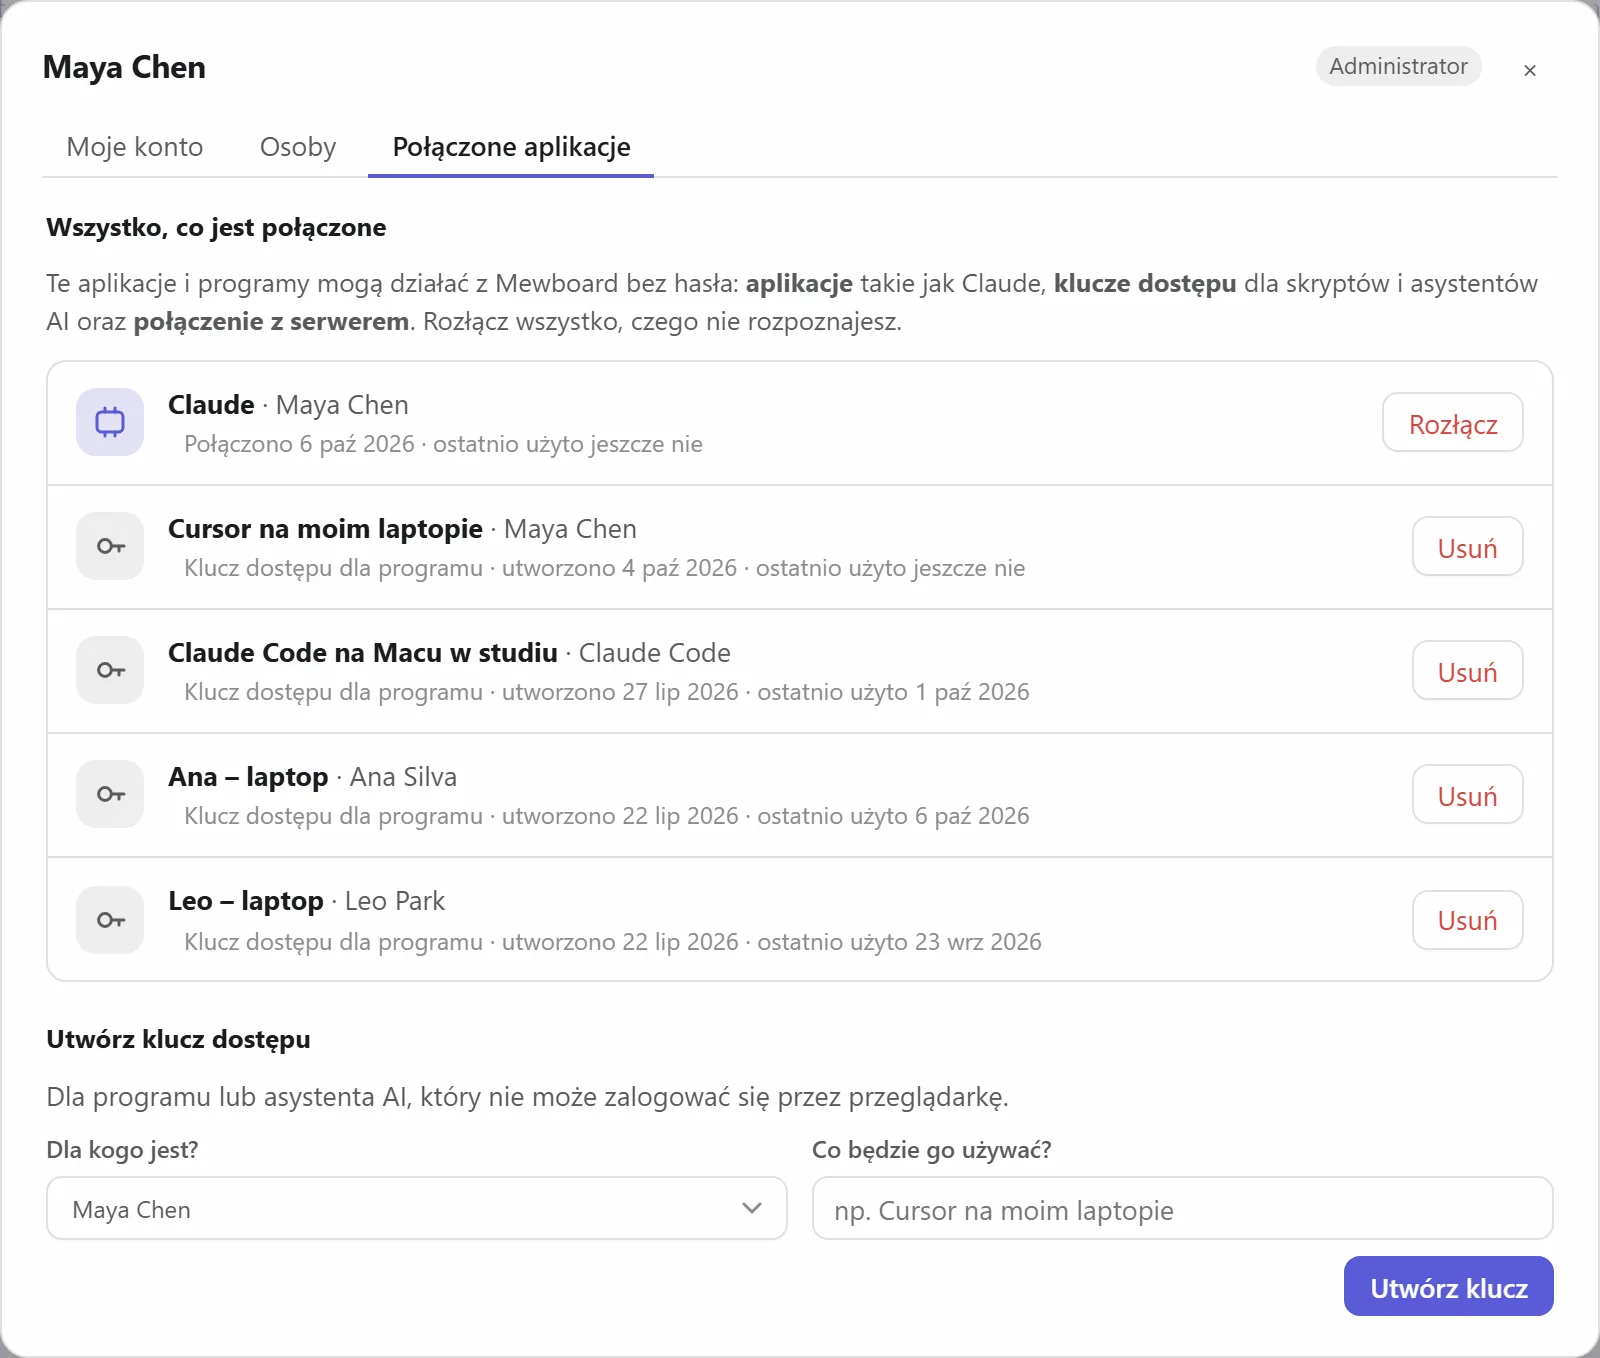The image size is (1600, 1358).
Task: Click the Claude app plug icon
Action: [110, 422]
